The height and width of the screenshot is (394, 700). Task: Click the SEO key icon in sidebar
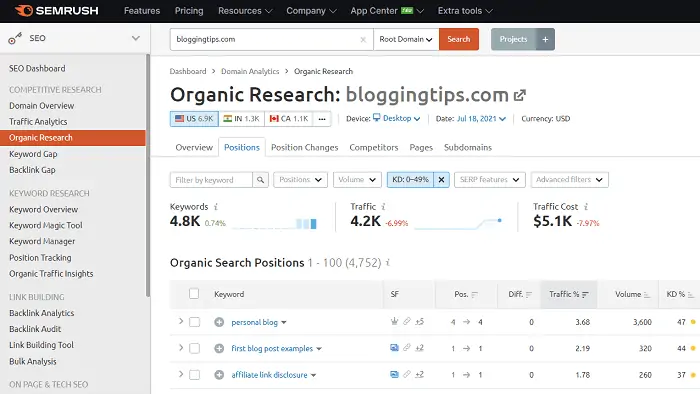[15, 39]
